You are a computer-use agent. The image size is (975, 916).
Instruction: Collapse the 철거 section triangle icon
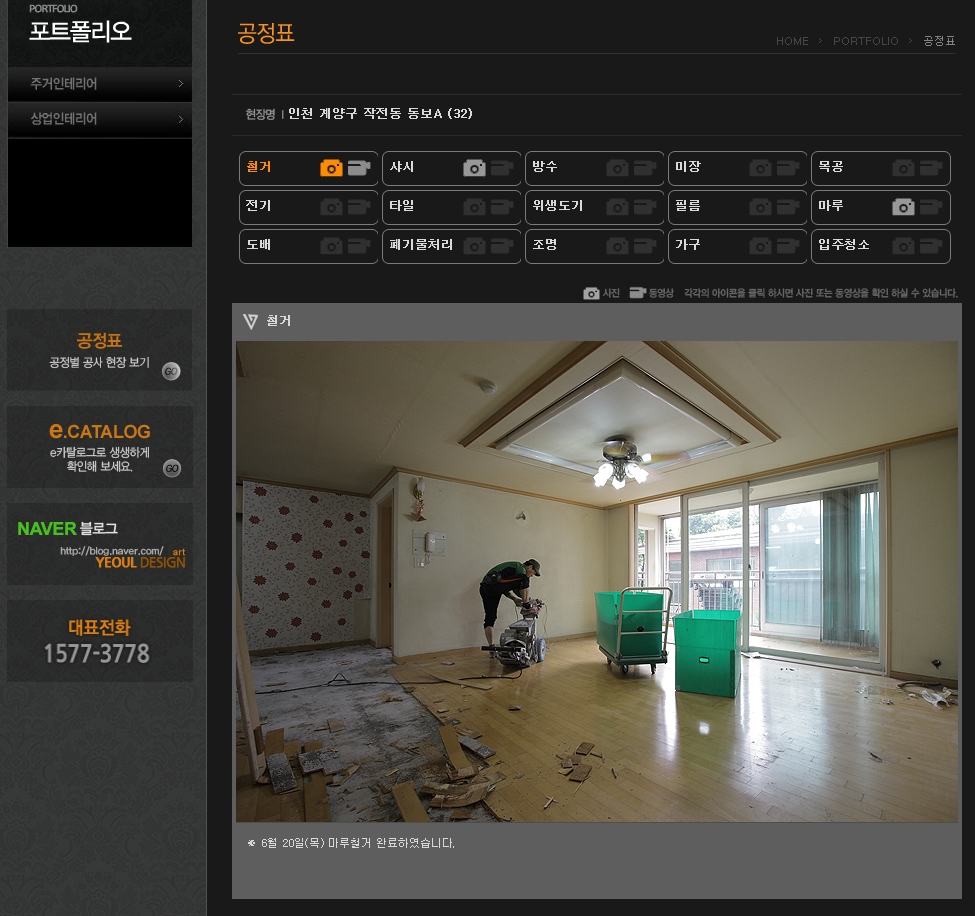coord(250,321)
